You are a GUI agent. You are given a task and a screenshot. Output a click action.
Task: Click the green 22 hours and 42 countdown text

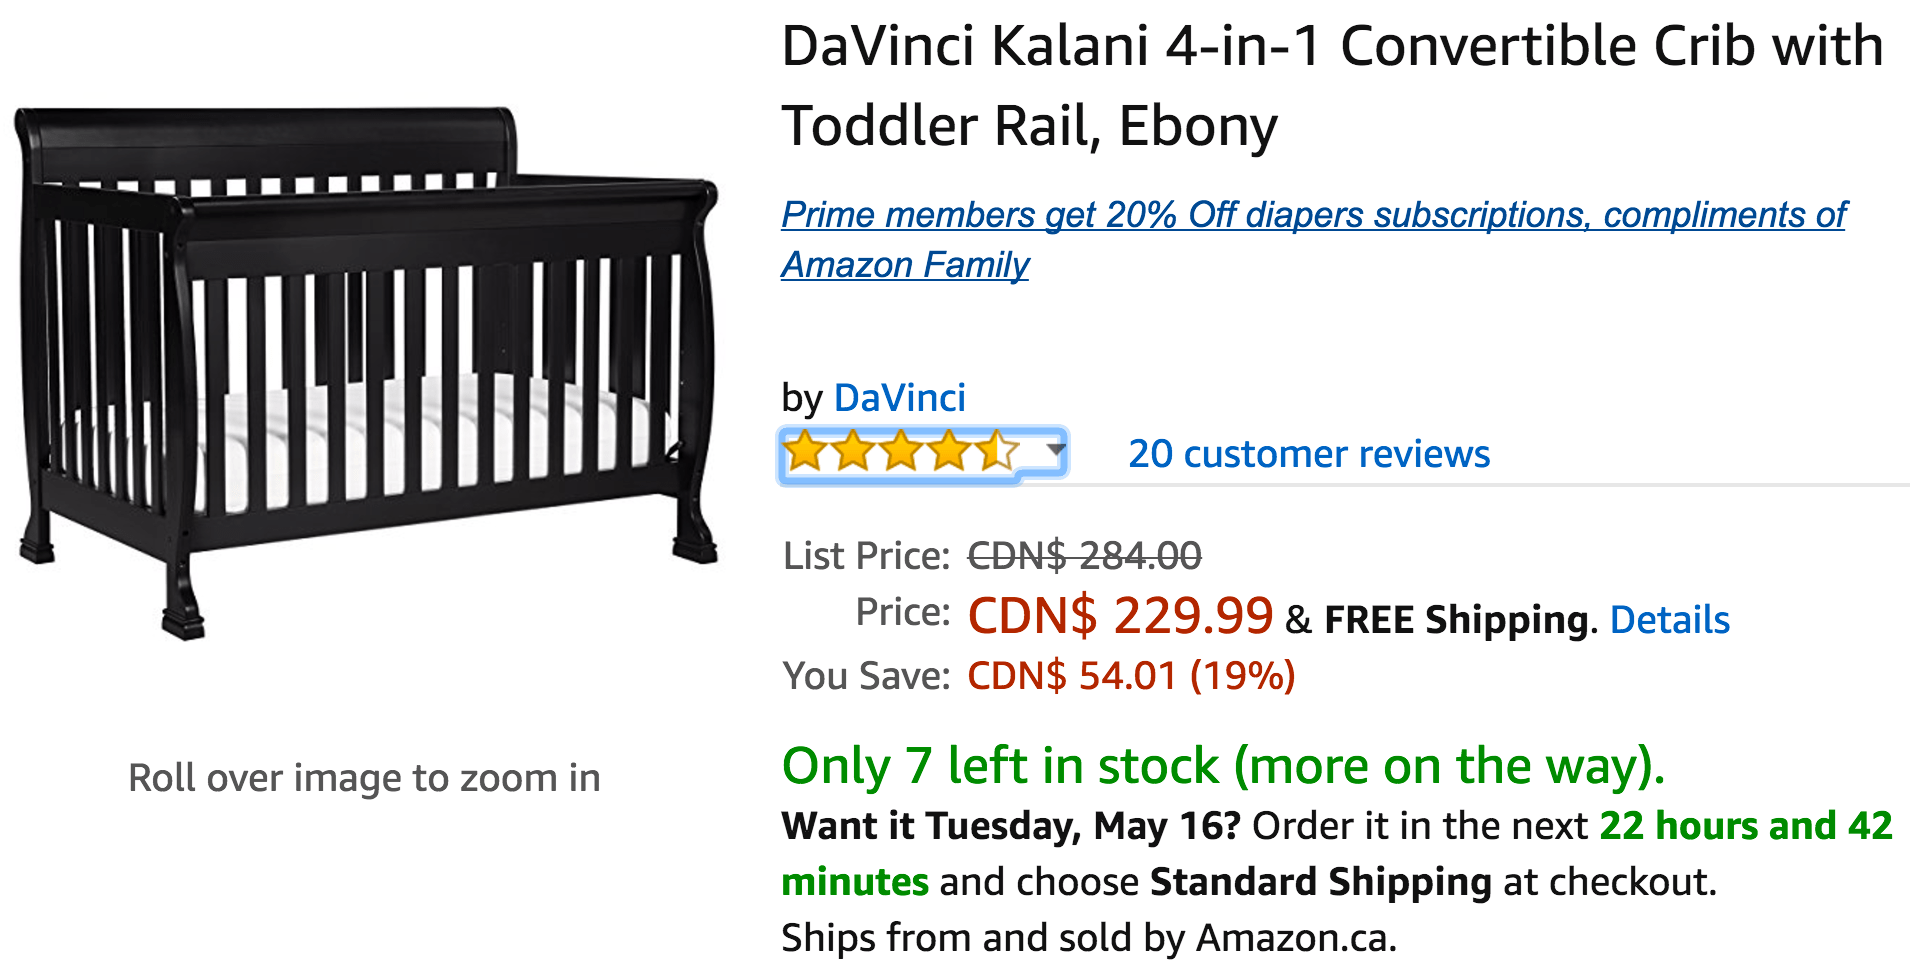1746,826
